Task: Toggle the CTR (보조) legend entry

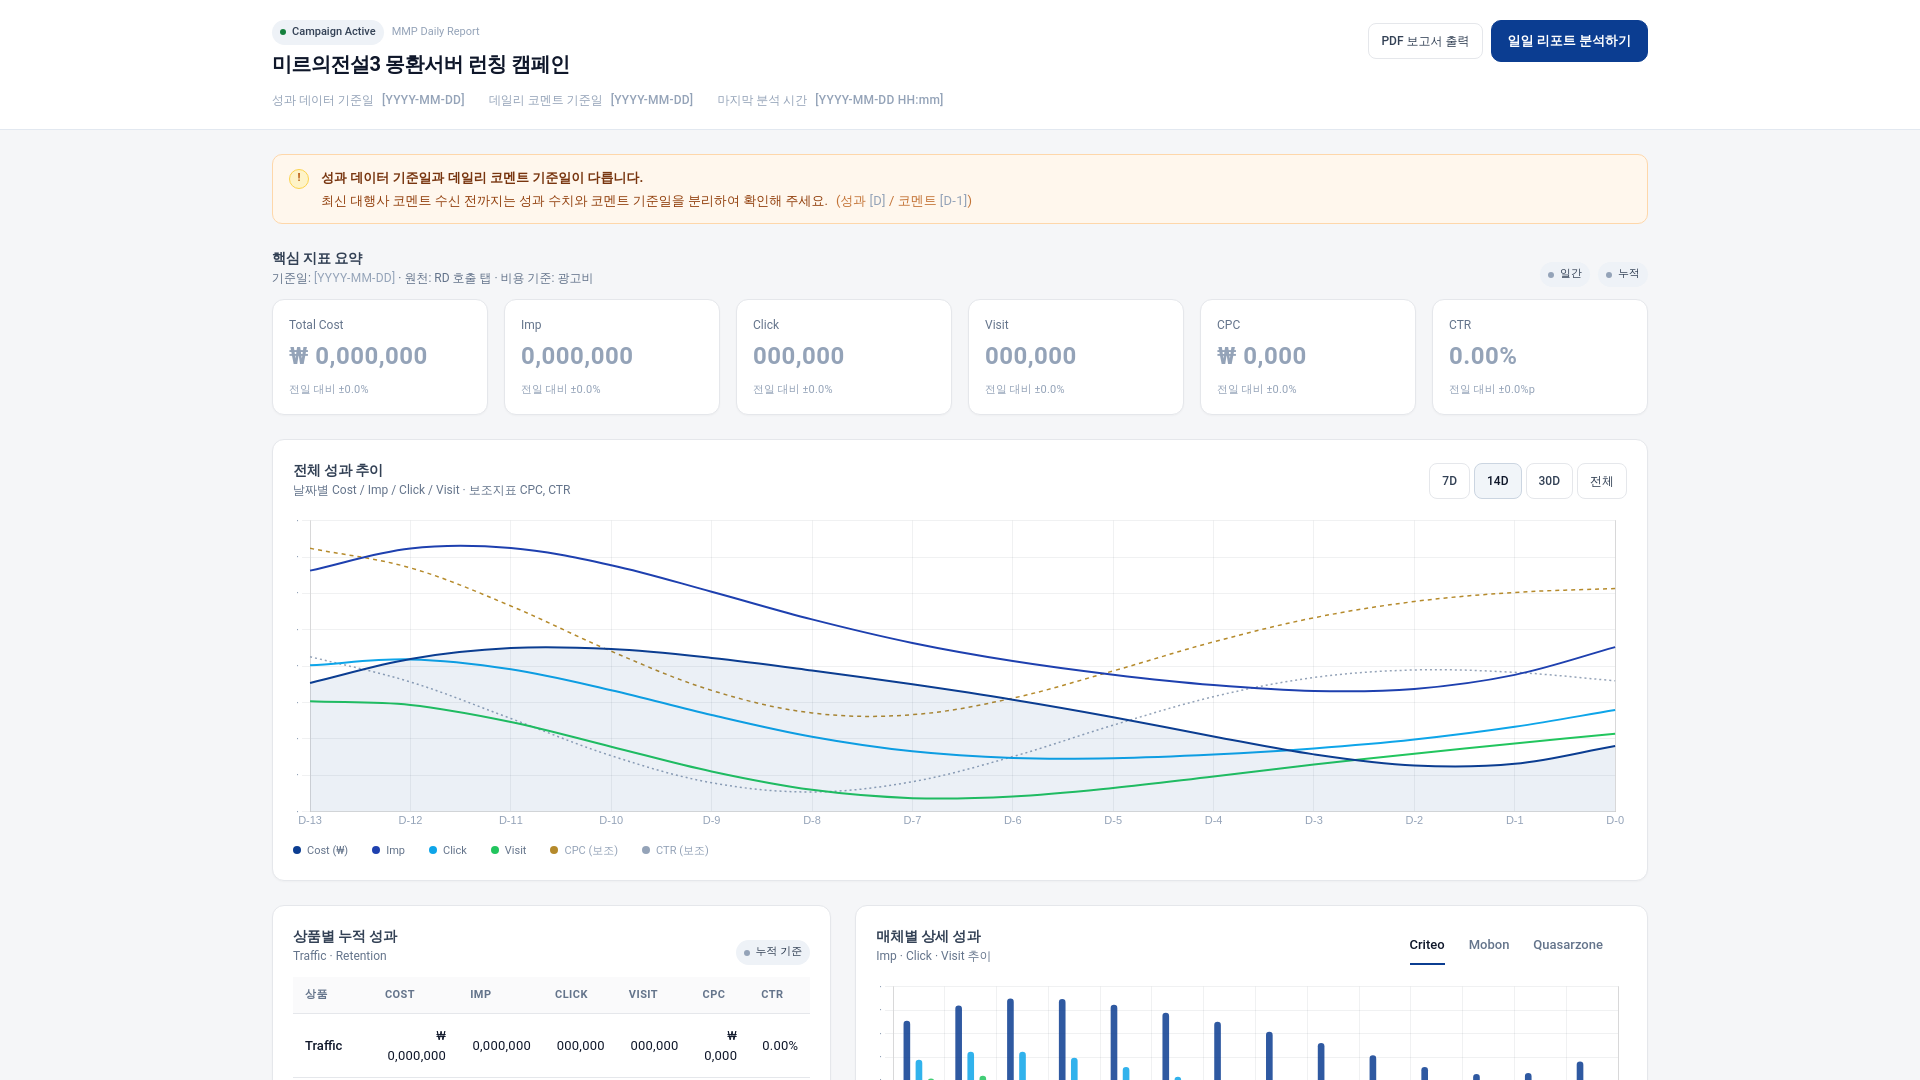Action: tap(675, 850)
